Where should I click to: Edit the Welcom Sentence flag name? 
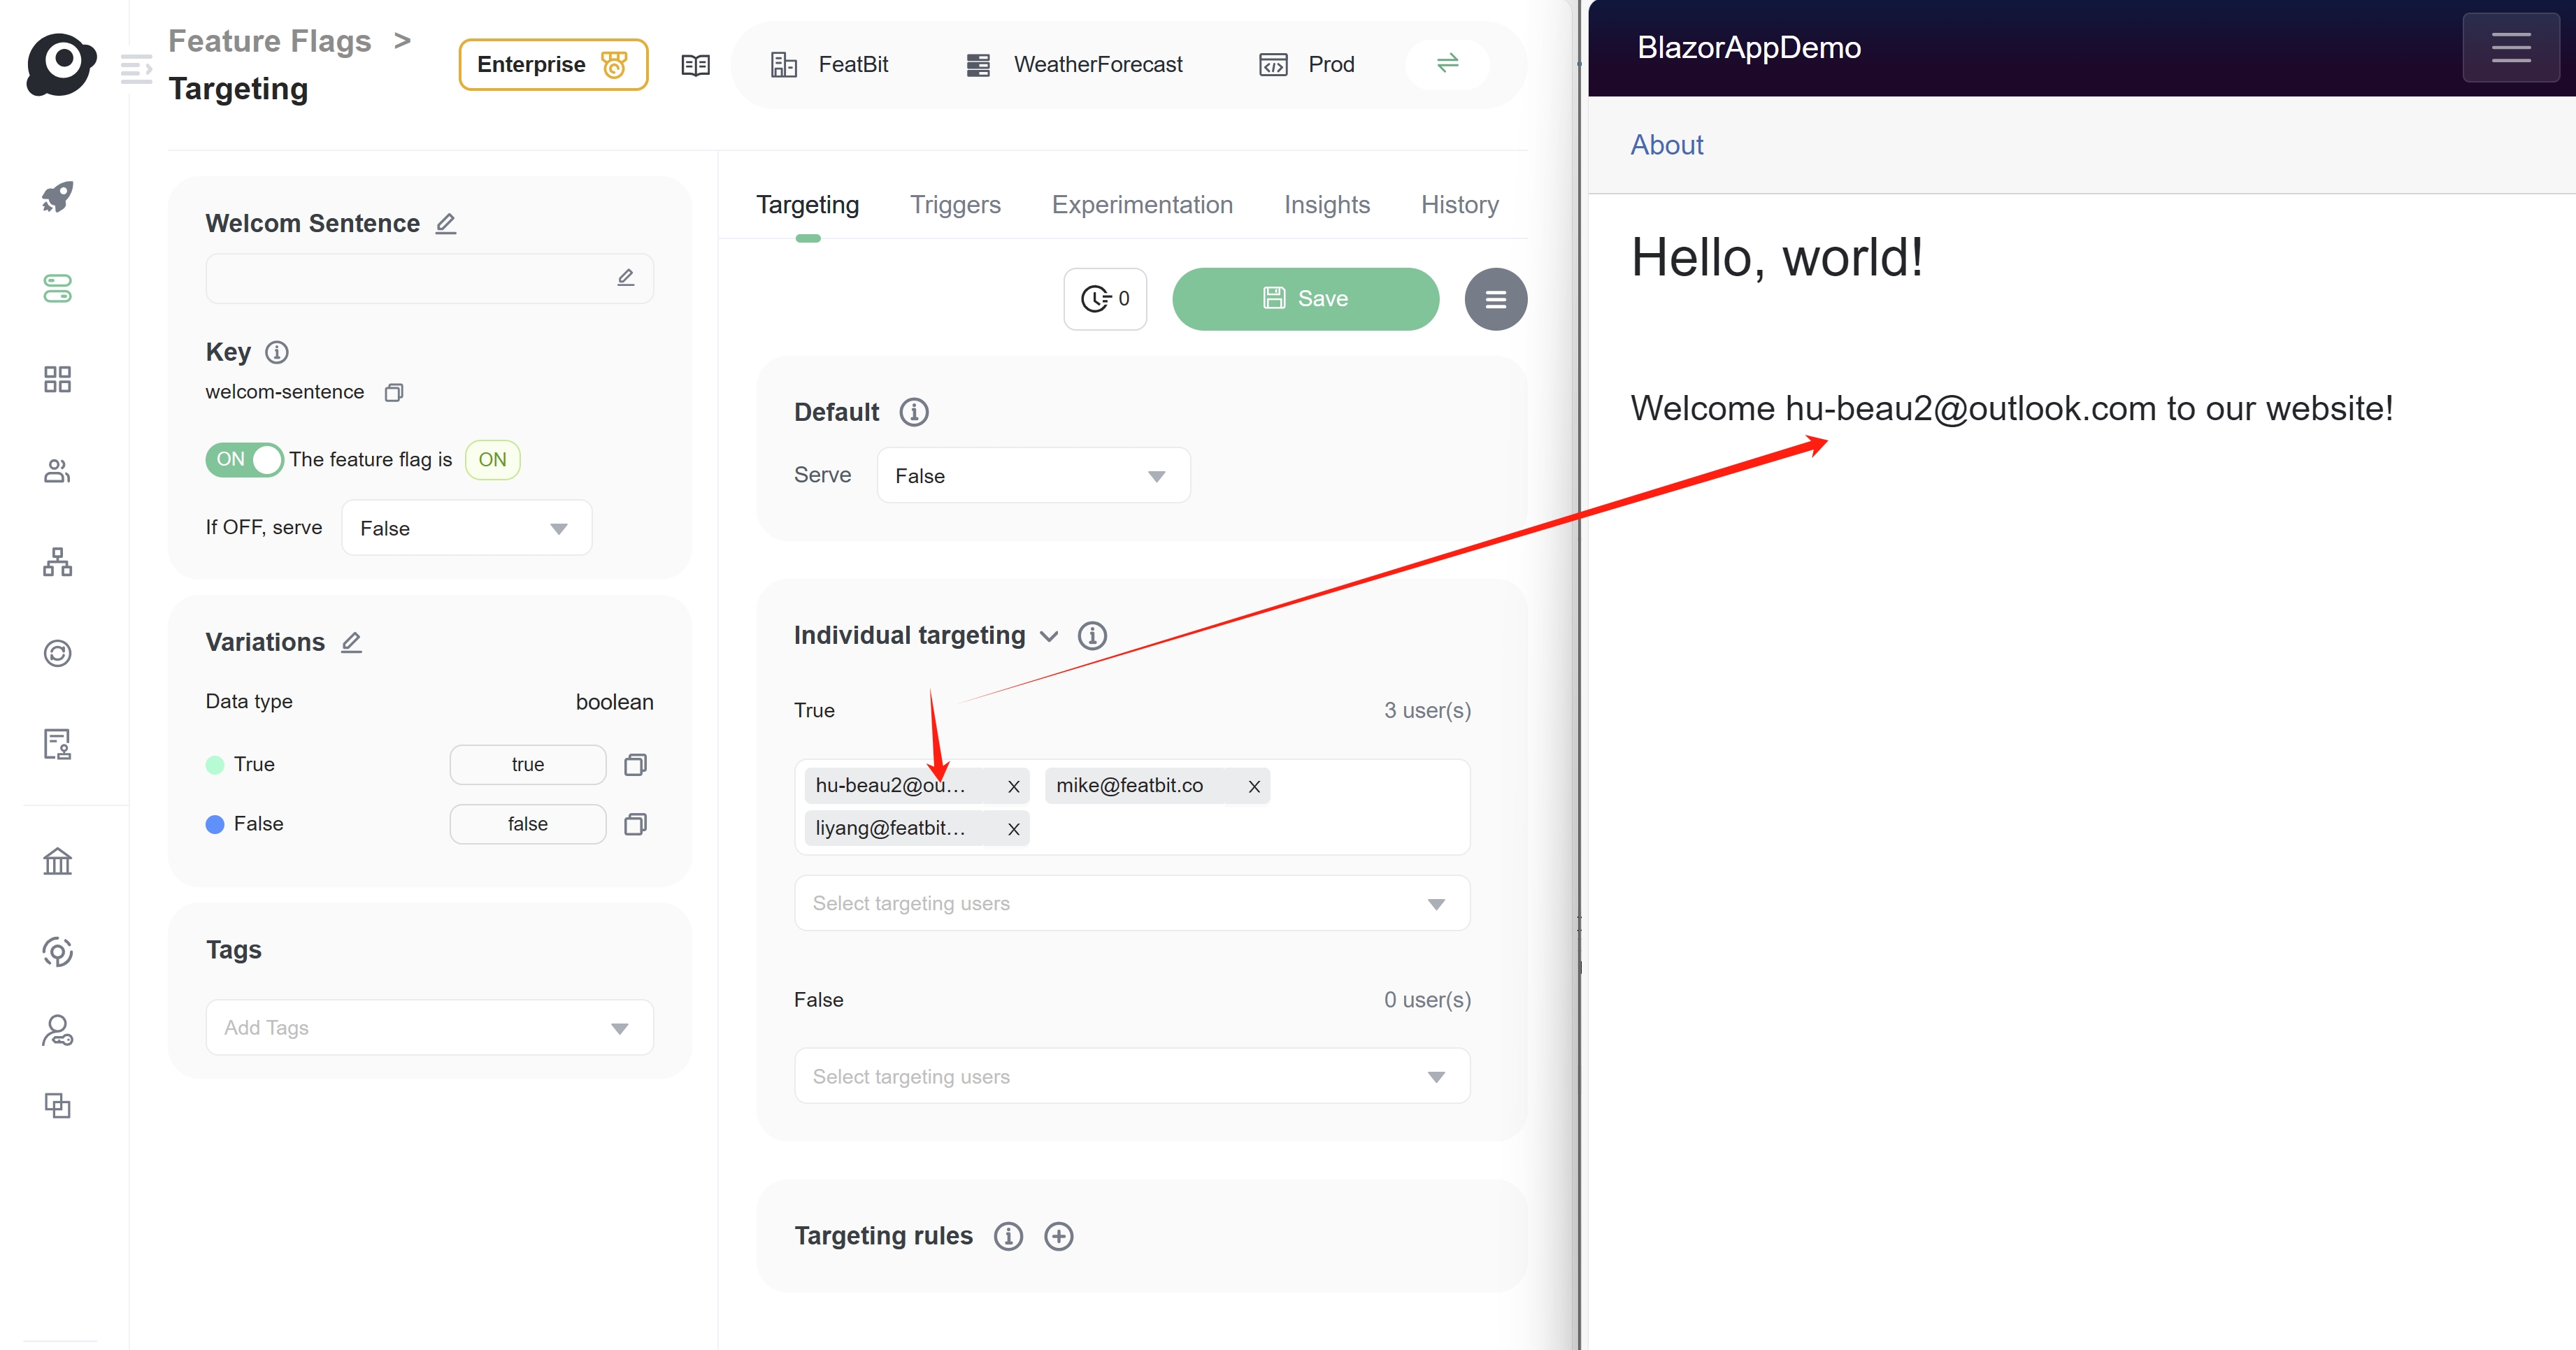tap(446, 224)
